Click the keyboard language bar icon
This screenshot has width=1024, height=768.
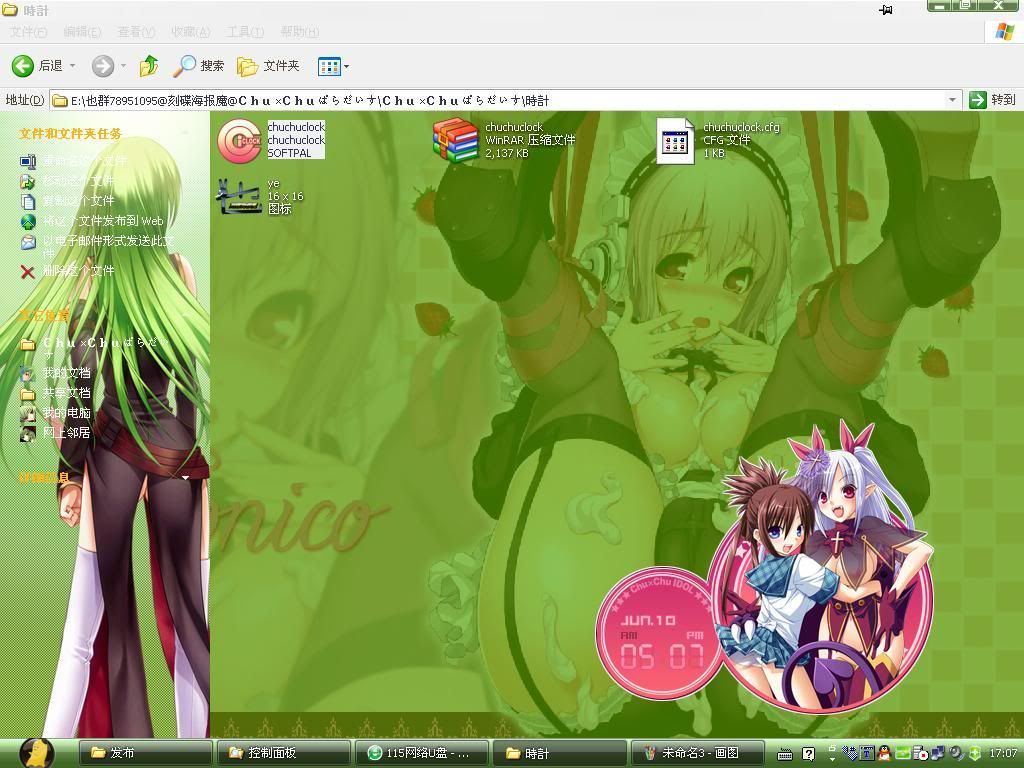785,754
